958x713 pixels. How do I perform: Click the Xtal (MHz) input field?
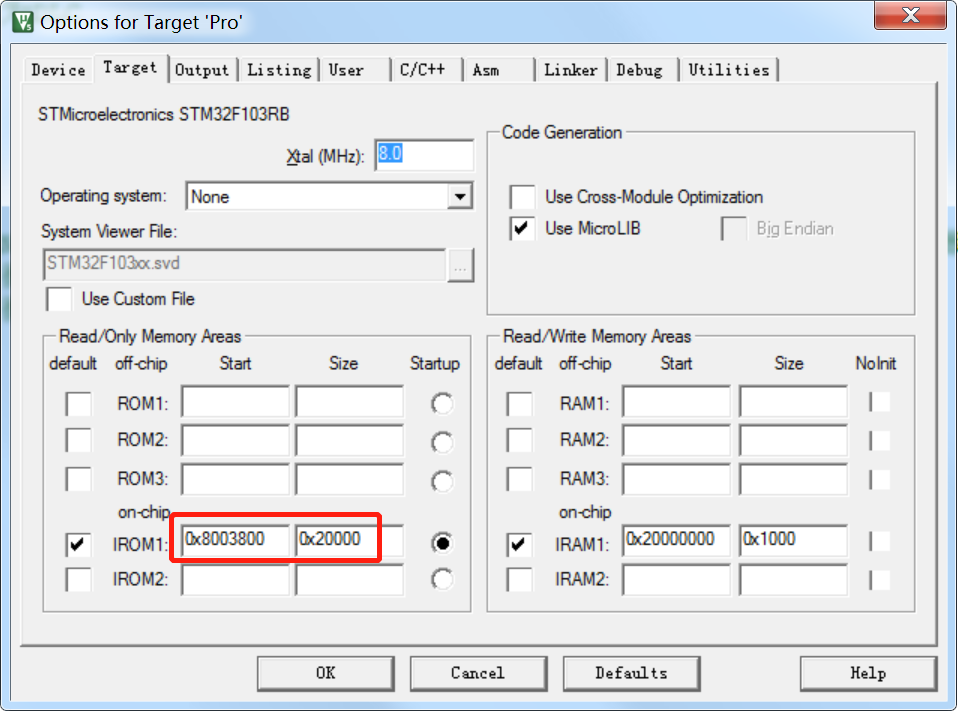[x=423, y=155]
